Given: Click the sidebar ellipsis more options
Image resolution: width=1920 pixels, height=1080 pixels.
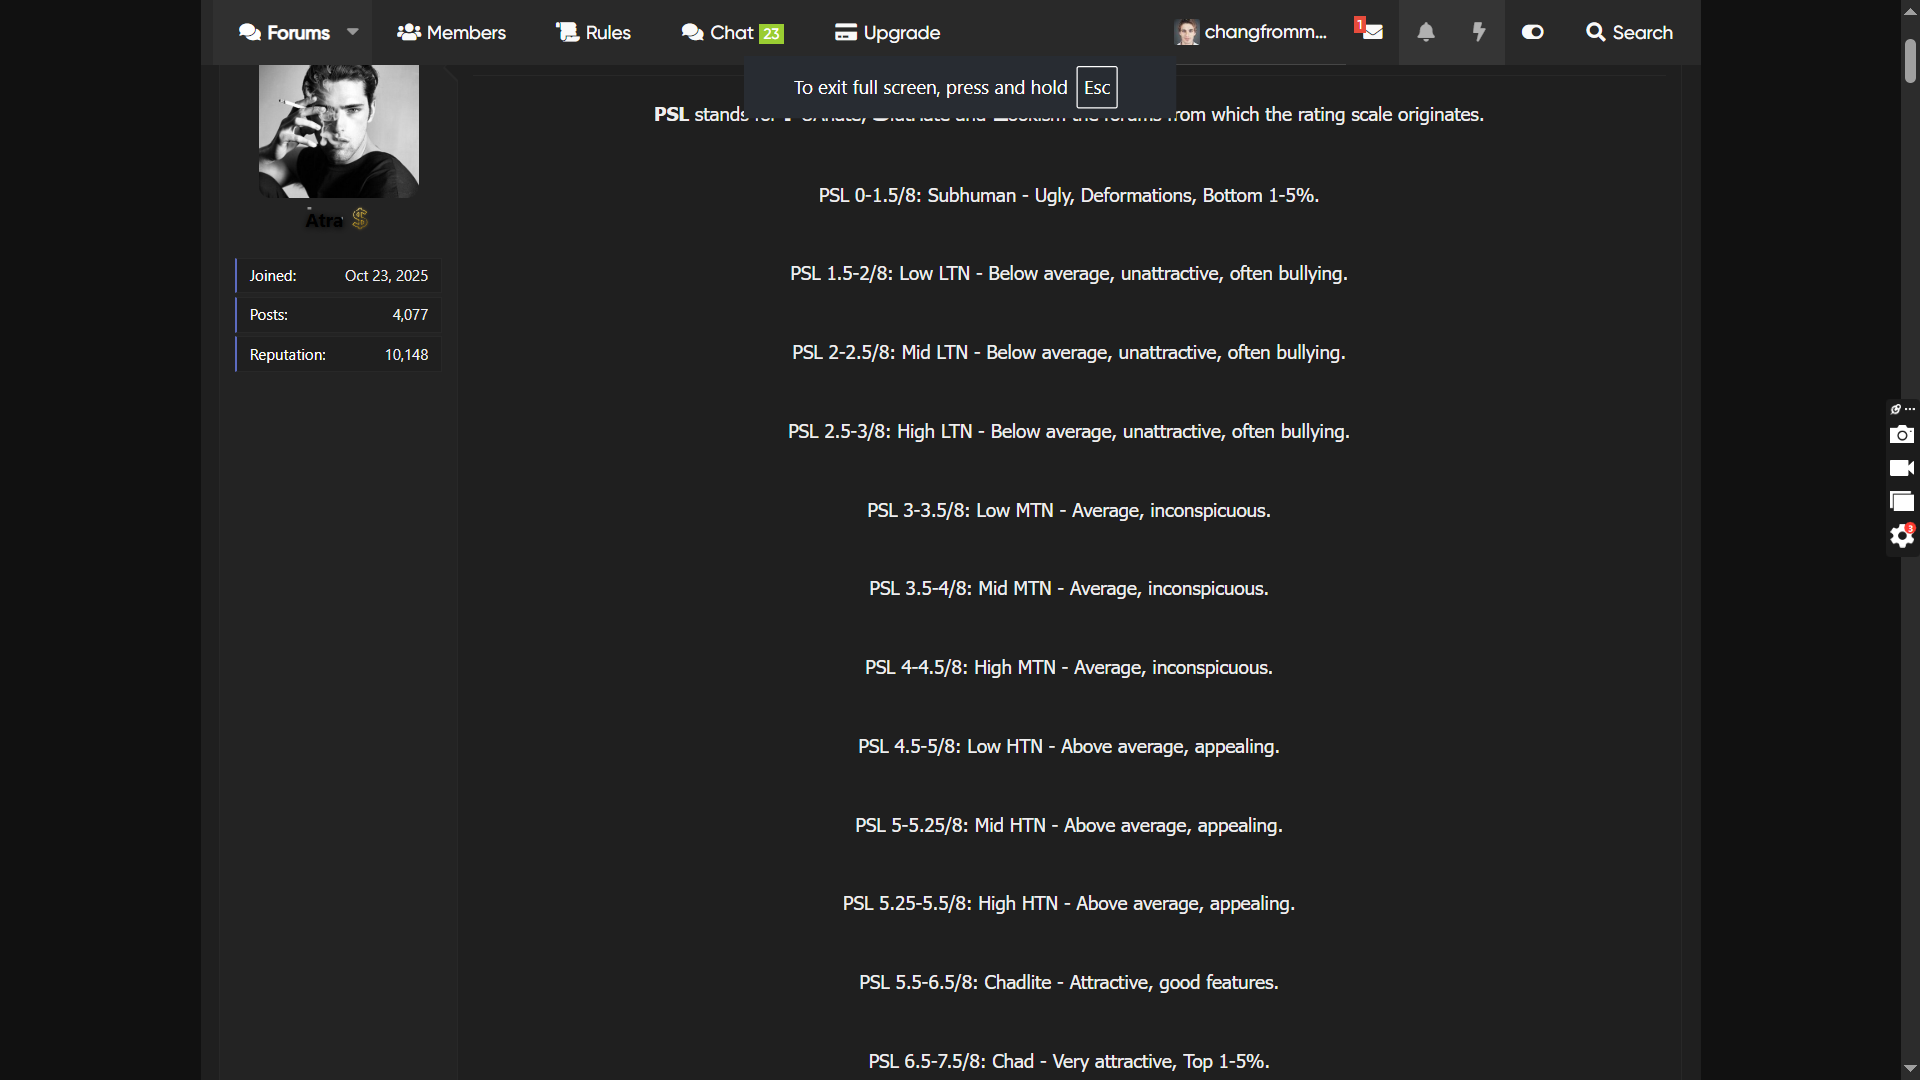Looking at the screenshot, I should (1910, 409).
